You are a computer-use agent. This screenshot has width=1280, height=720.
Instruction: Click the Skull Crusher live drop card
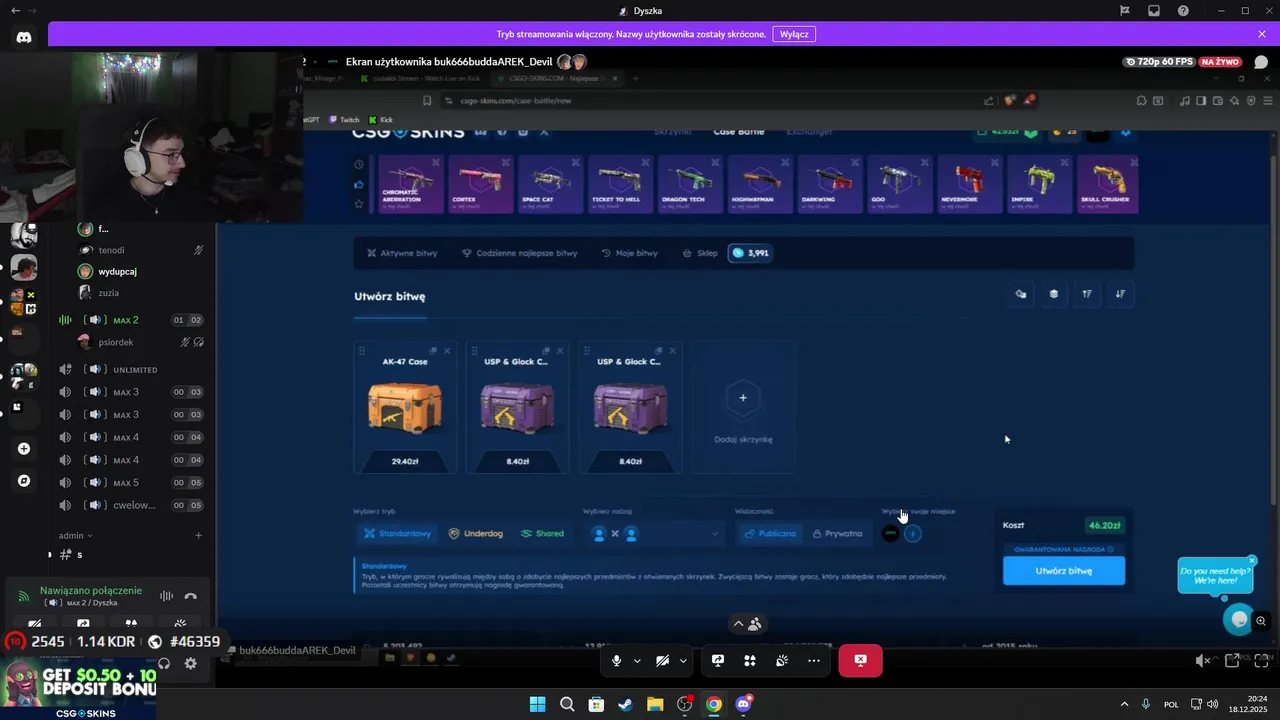click(x=1107, y=185)
